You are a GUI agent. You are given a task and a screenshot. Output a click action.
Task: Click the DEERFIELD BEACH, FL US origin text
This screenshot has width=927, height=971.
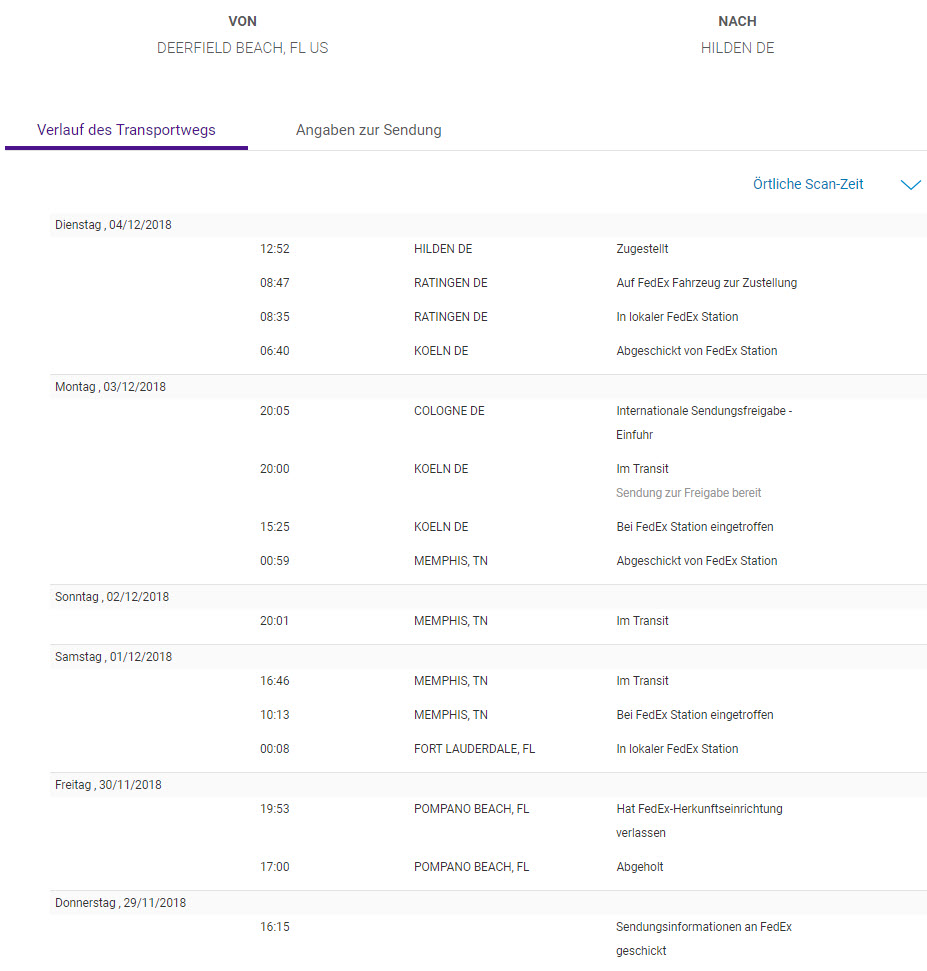(242, 48)
